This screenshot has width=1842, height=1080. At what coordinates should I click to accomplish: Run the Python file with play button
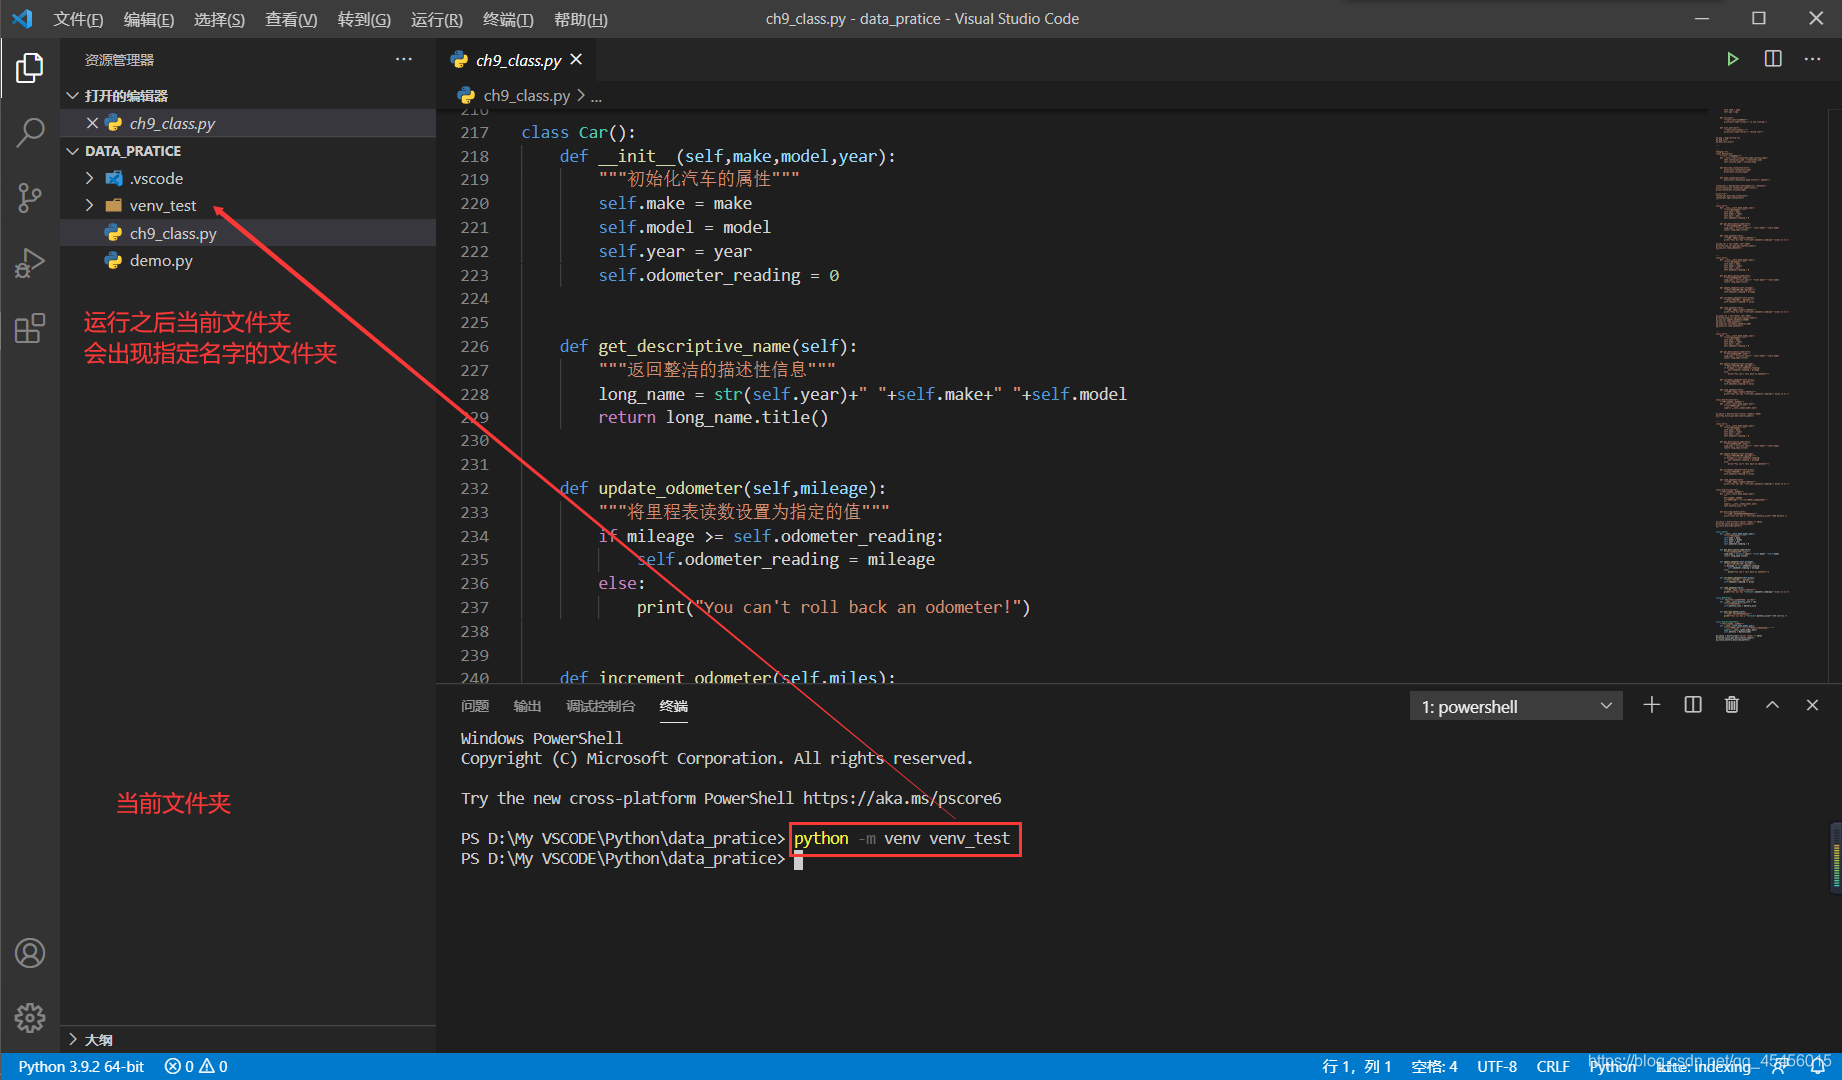point(1732,59)
